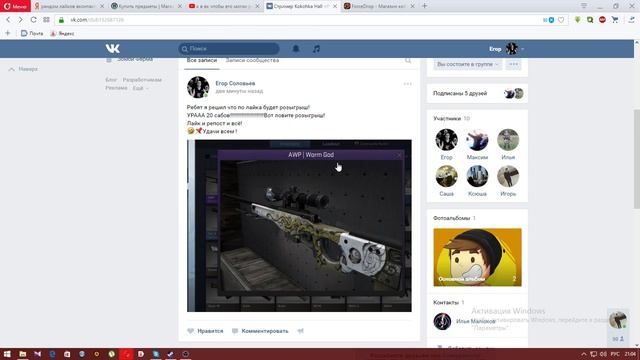Open the Егор account menu dropdown
The image size is (640, 360).
[507, 49]
